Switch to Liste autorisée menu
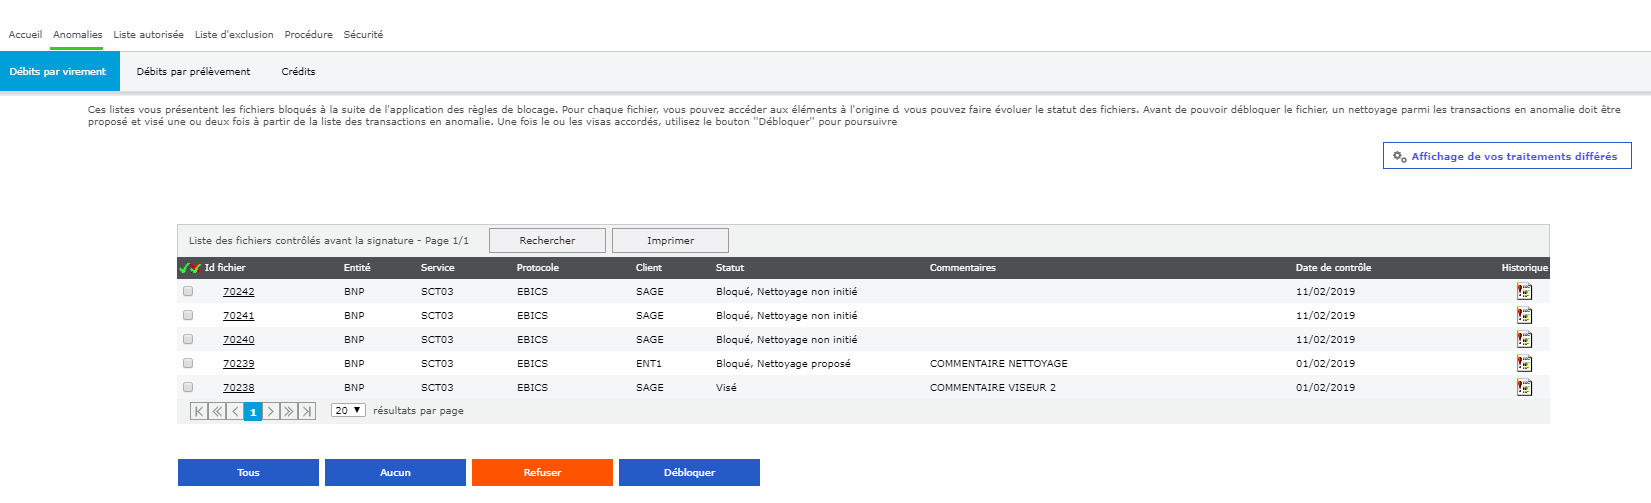 pyautogui.click(x=148, y=35)
